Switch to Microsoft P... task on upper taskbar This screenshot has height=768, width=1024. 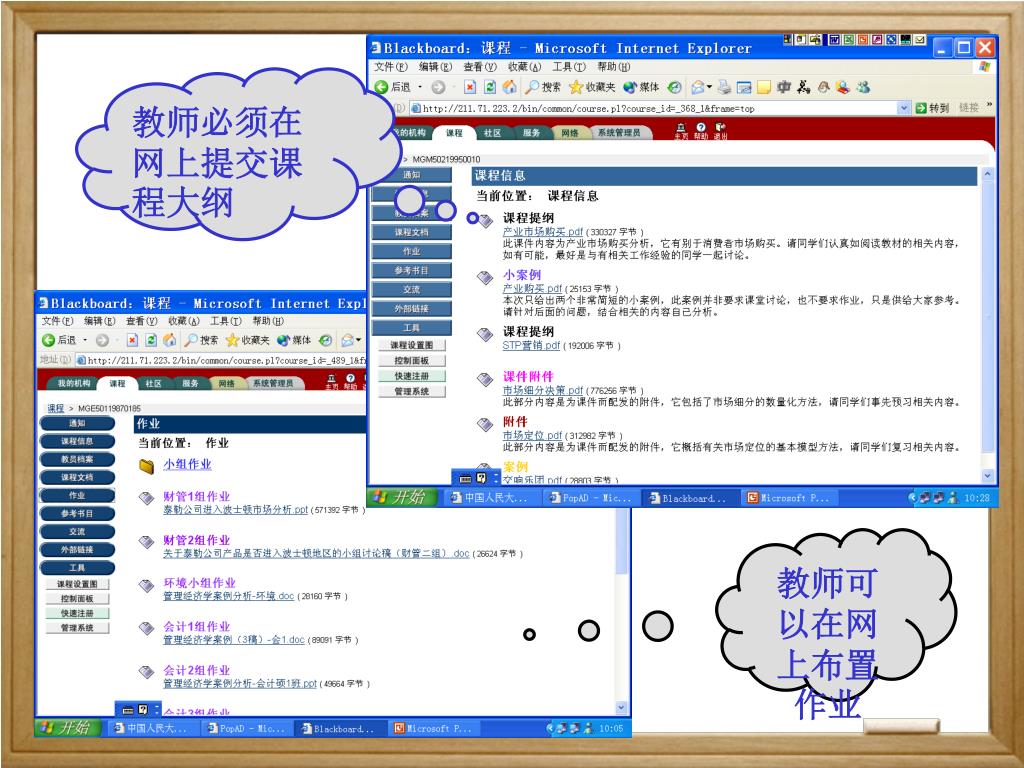790,498
